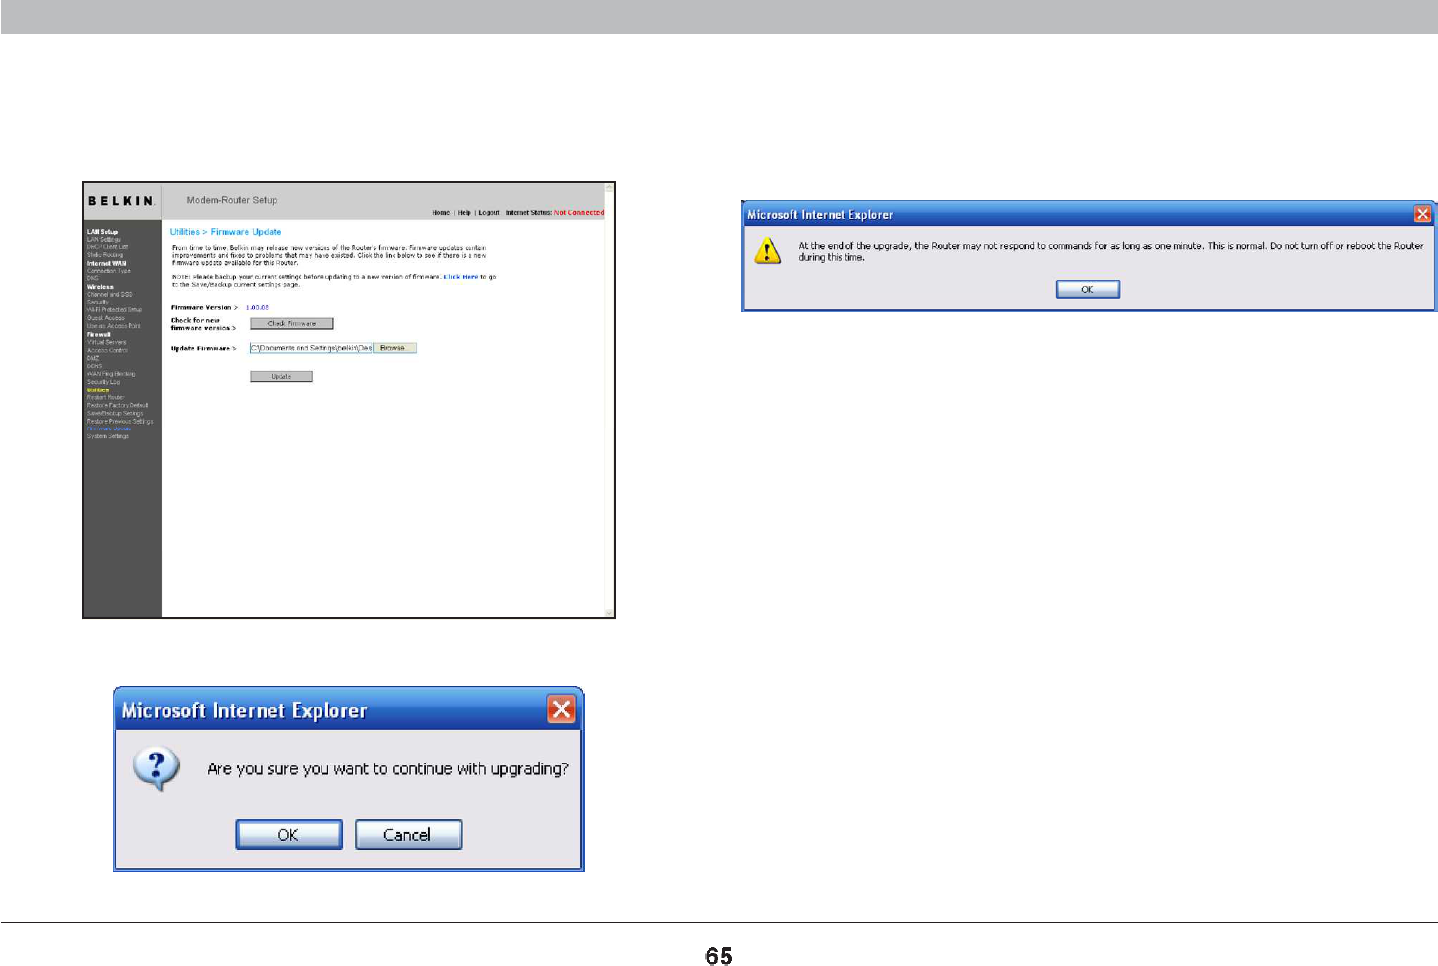This screenshot has width=1438, height=966.
Task: Select the 'Firewall' sidebar heading
Action: [x=98, y=334]
